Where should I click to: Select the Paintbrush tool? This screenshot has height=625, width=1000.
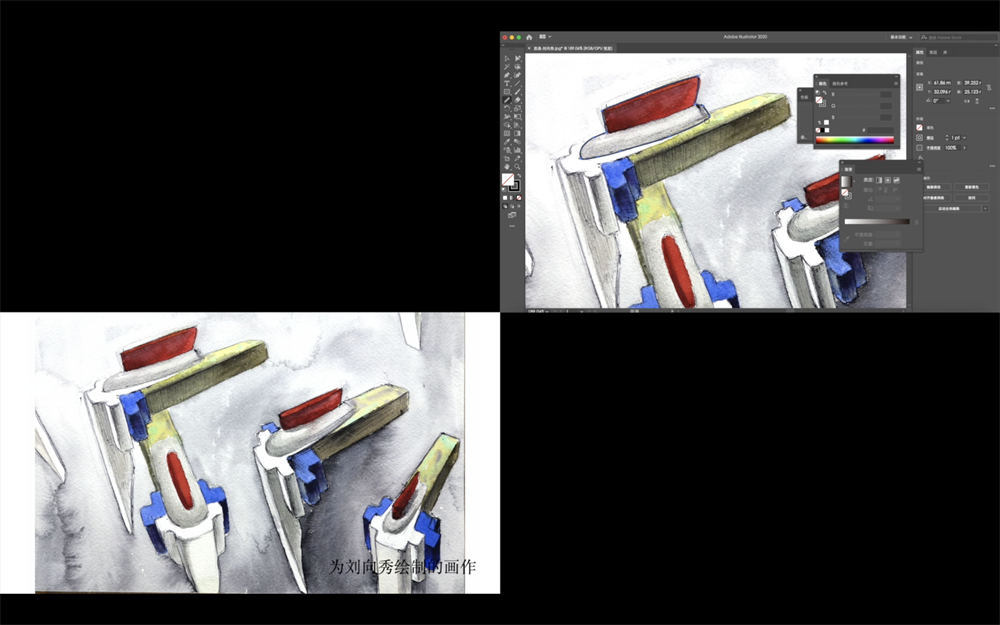[517, 91]
